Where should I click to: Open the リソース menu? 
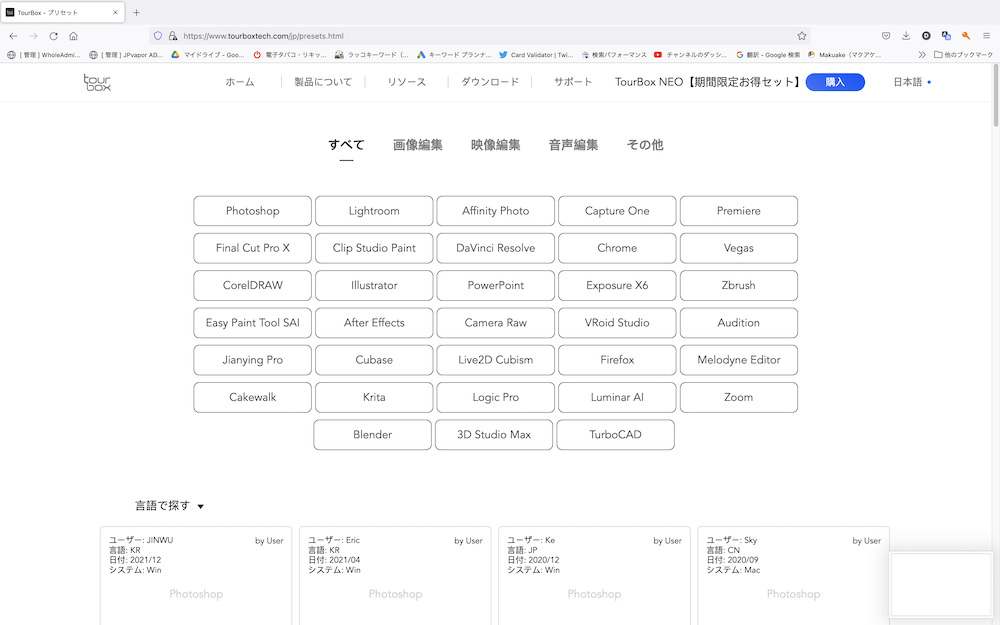click(406, 82)
